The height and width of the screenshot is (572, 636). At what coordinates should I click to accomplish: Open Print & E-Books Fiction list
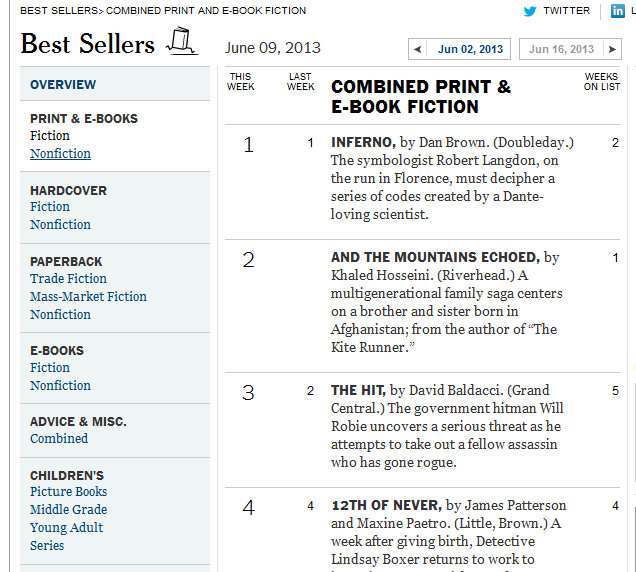50,136
